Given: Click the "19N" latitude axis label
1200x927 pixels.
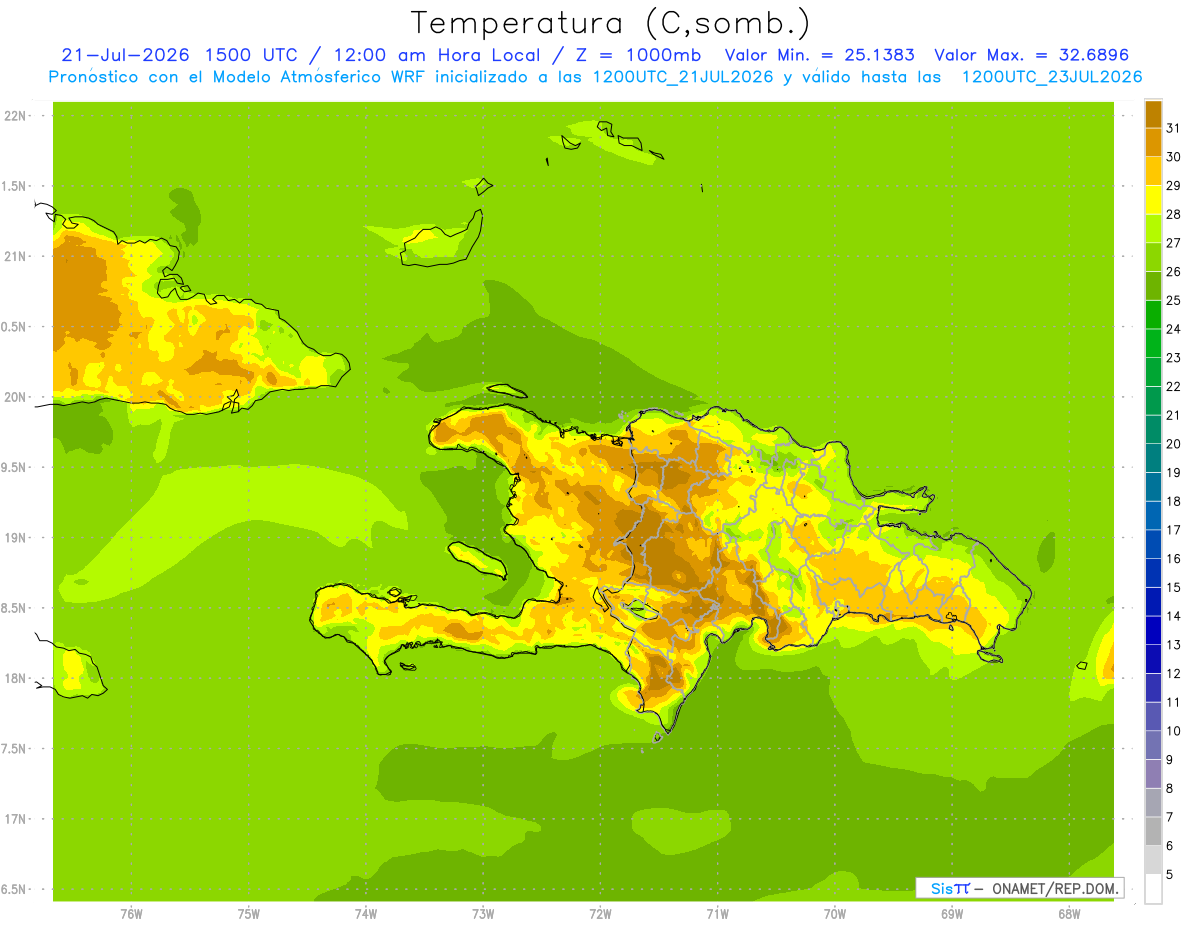Looking at the screenshot, I should (x=15, y=538).
